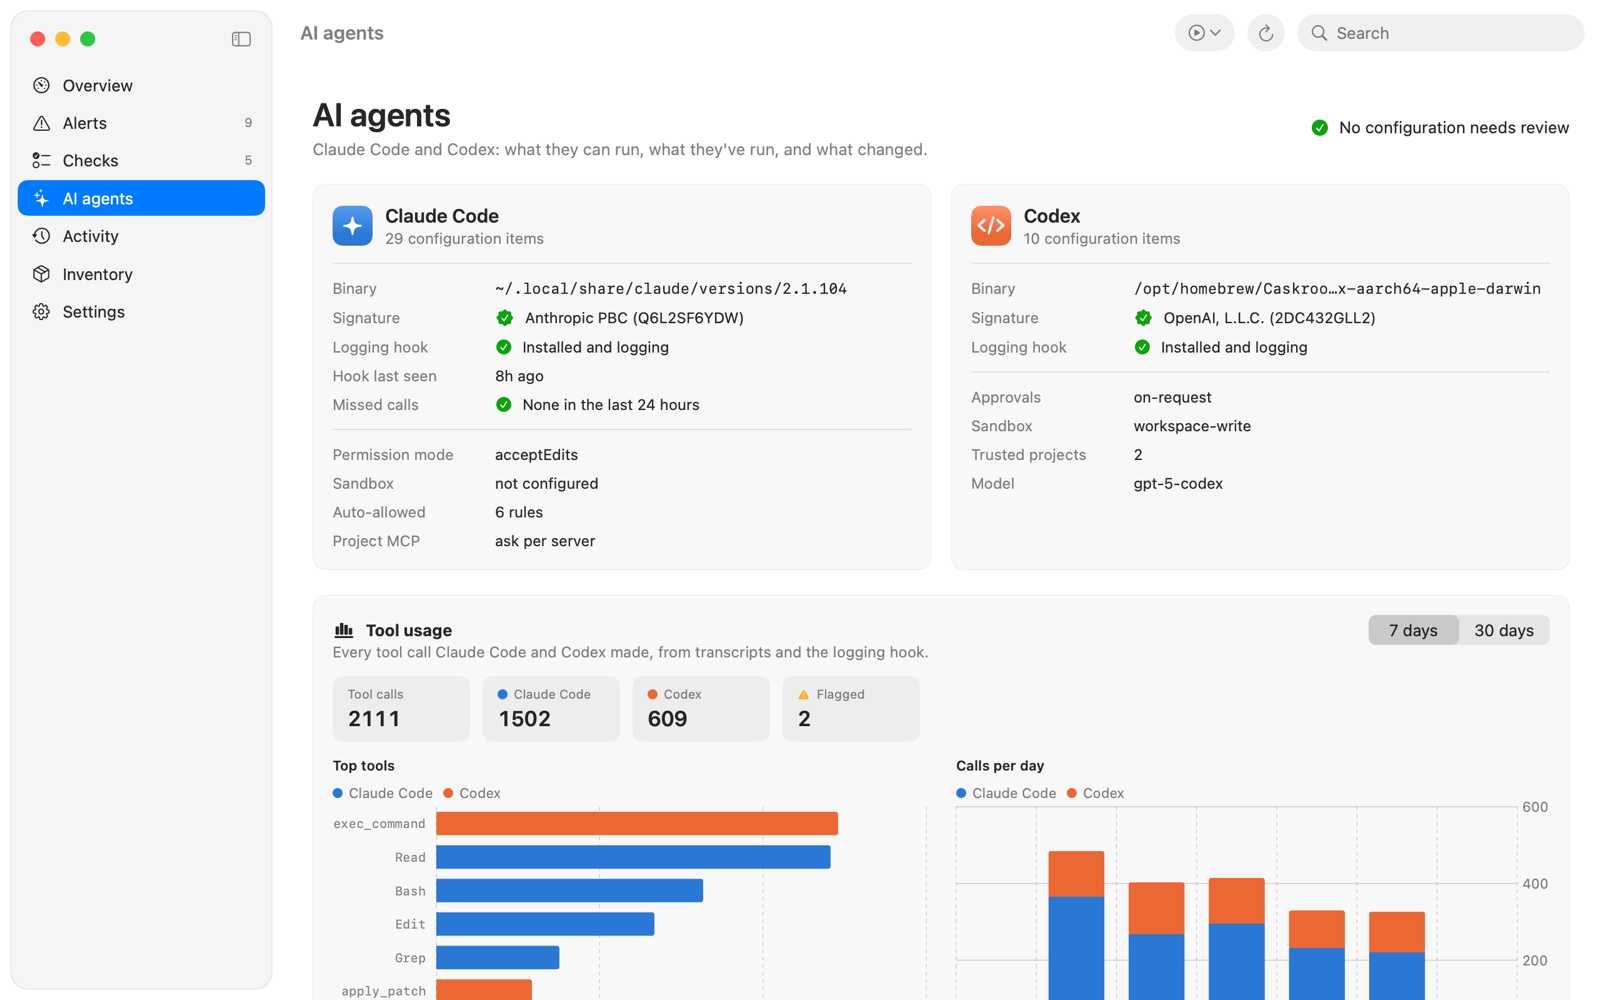Image resolution: width=1600 pixels, height=1000 pixels.
Task: Click the Inventory cube icon
Action: 41,274
